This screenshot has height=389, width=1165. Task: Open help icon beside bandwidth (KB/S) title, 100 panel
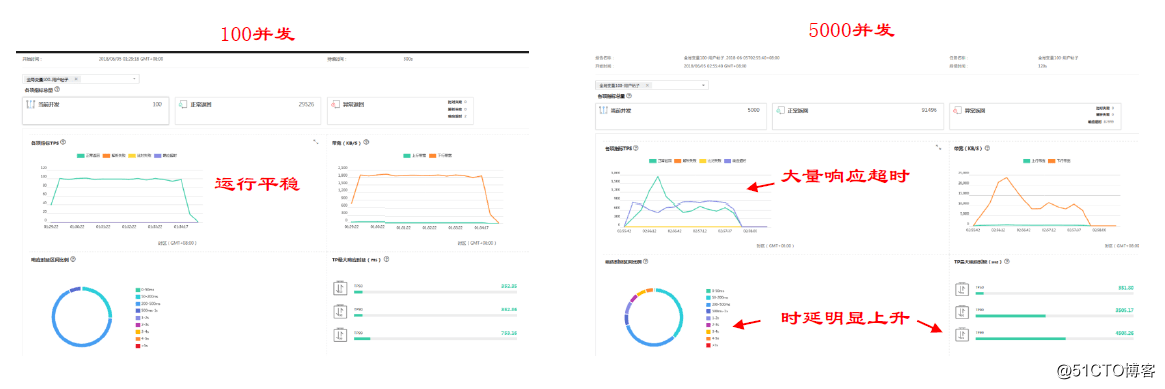(x=366, y=142)
